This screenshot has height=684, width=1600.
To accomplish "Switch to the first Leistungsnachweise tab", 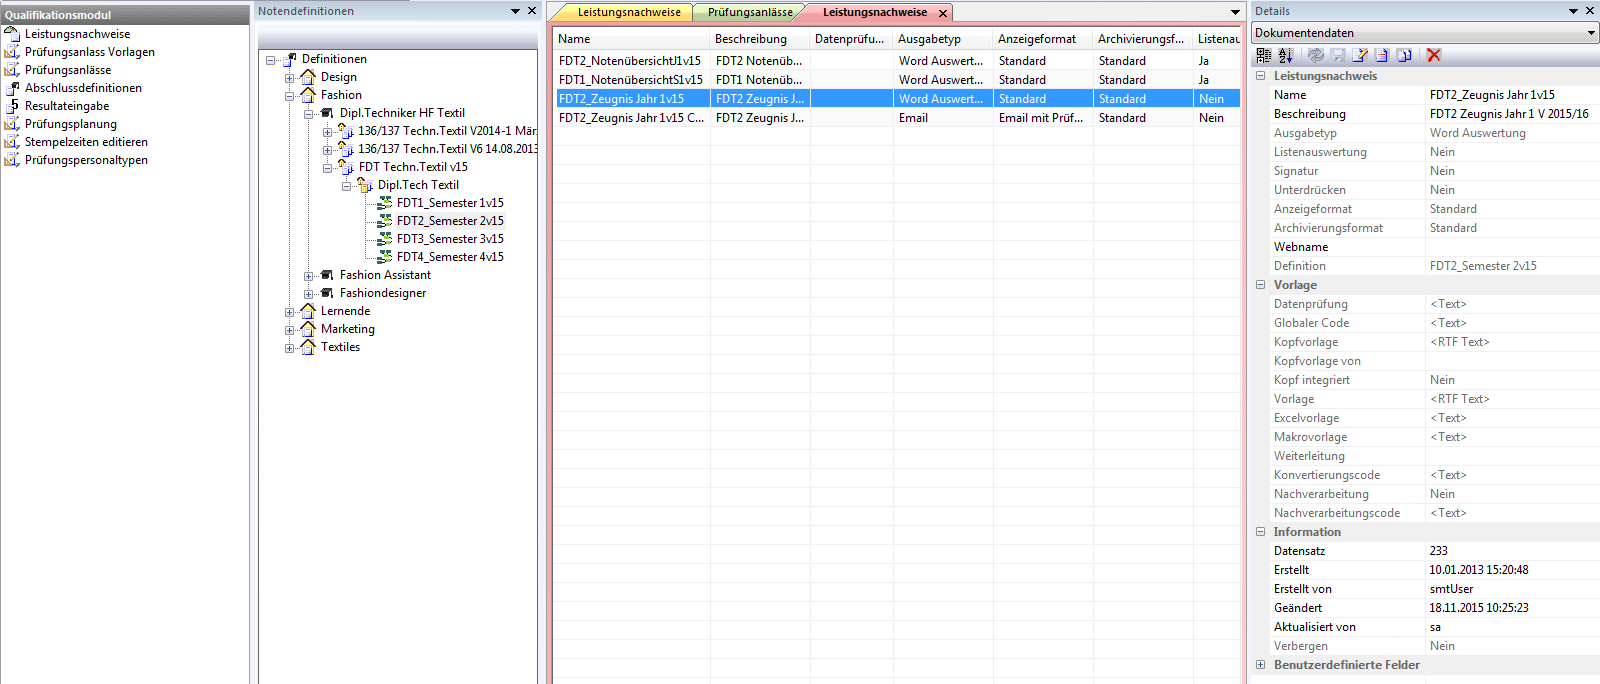I will (x=628, y=13).
